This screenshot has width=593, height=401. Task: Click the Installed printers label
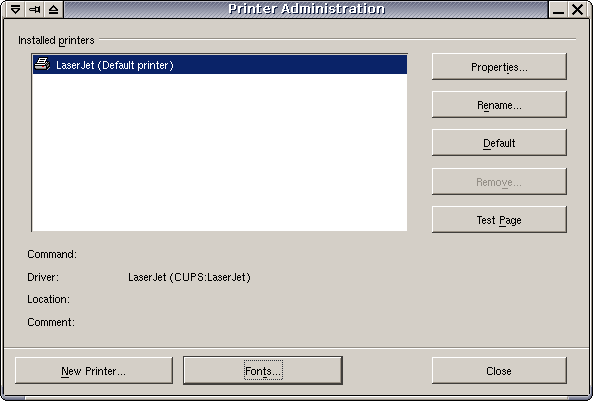tap(56, 40)
